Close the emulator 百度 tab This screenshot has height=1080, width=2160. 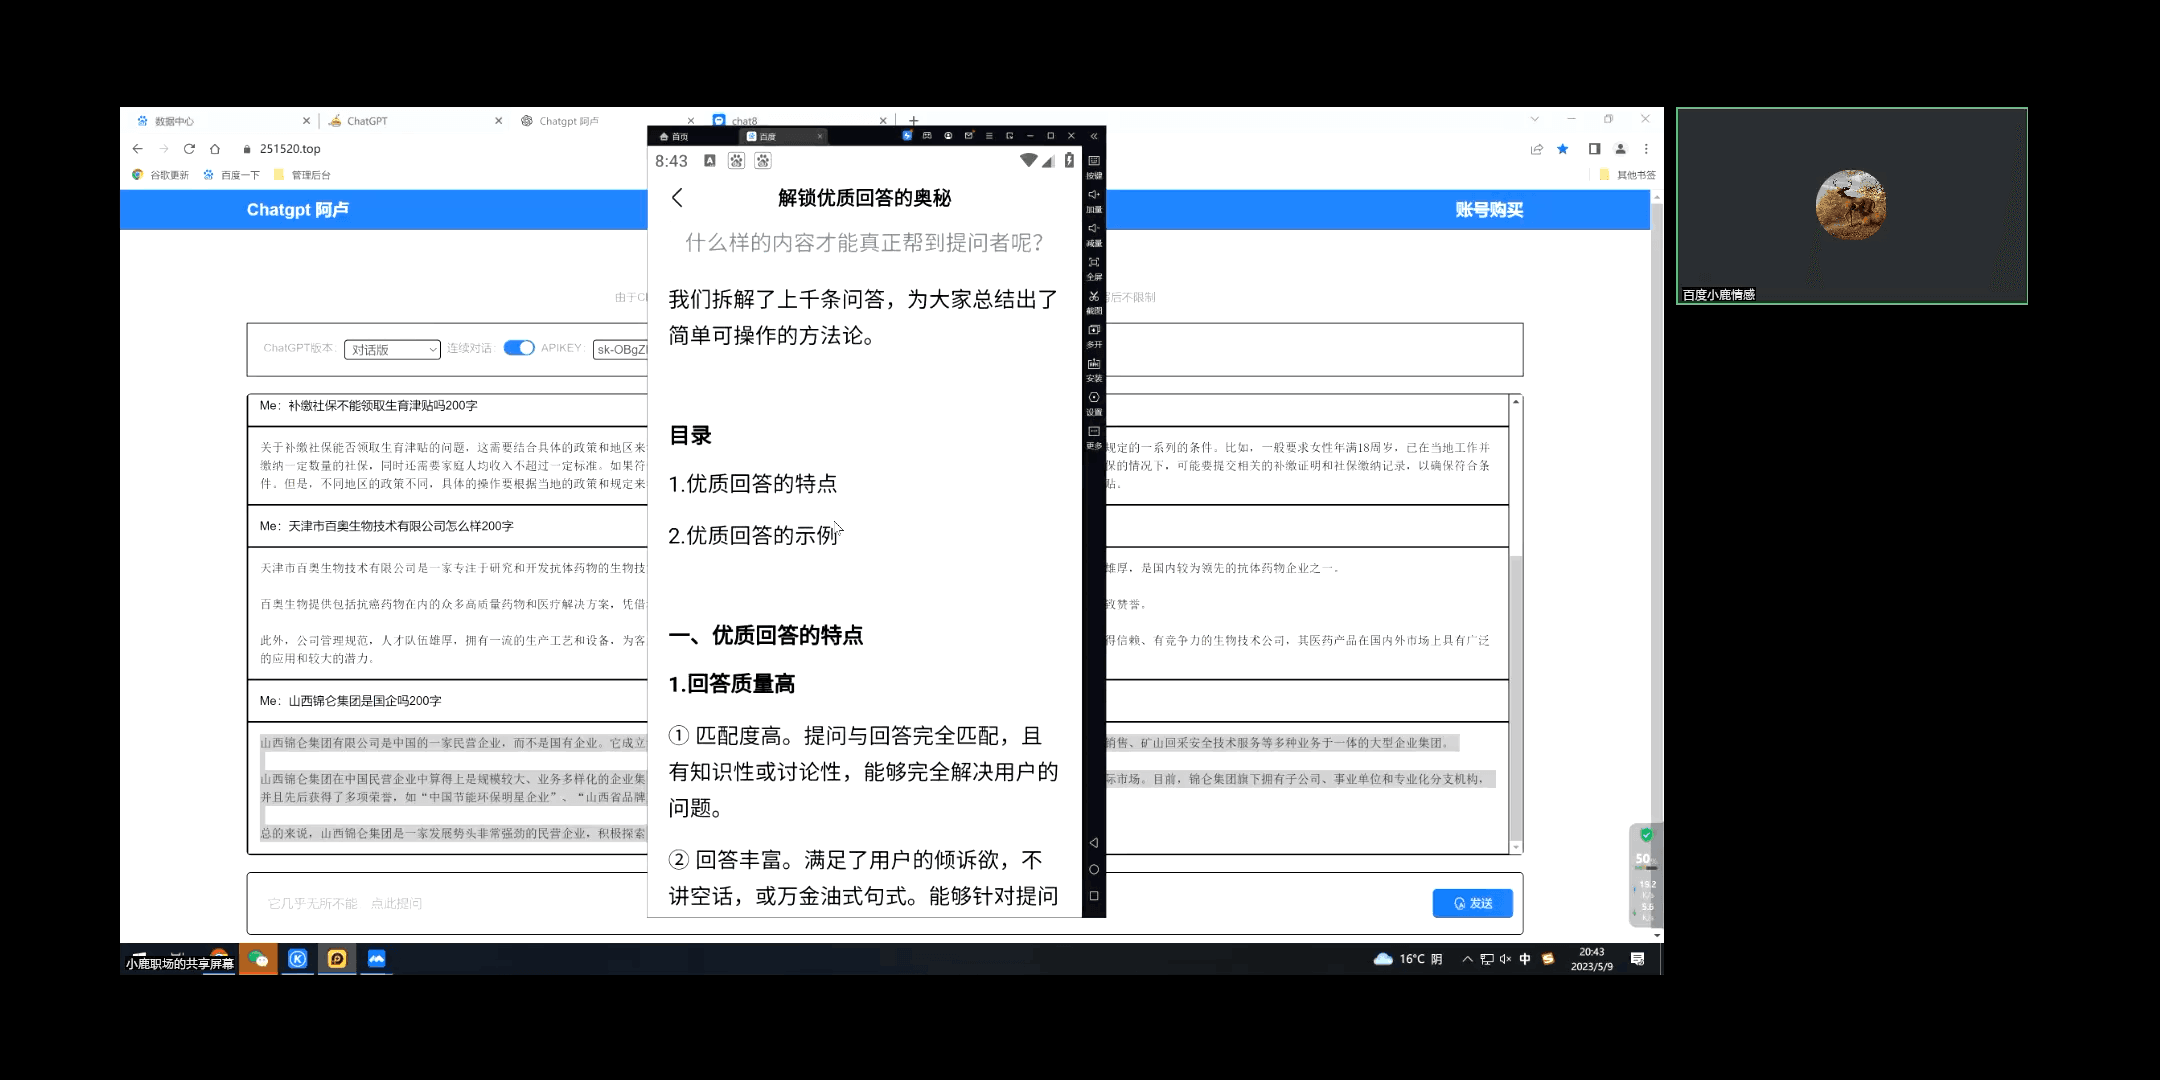pyautogui.click(x=820, y=137)
